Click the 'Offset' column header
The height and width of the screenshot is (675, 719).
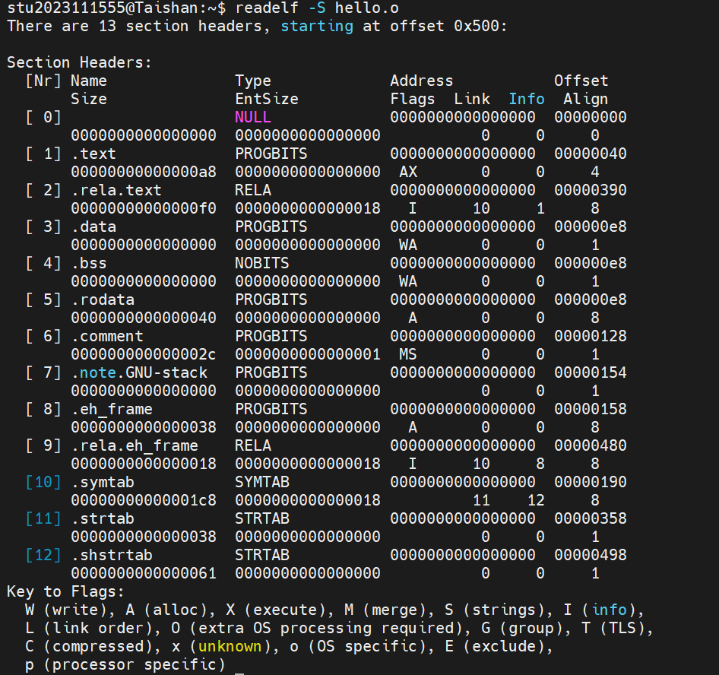[x=581, y=81]
